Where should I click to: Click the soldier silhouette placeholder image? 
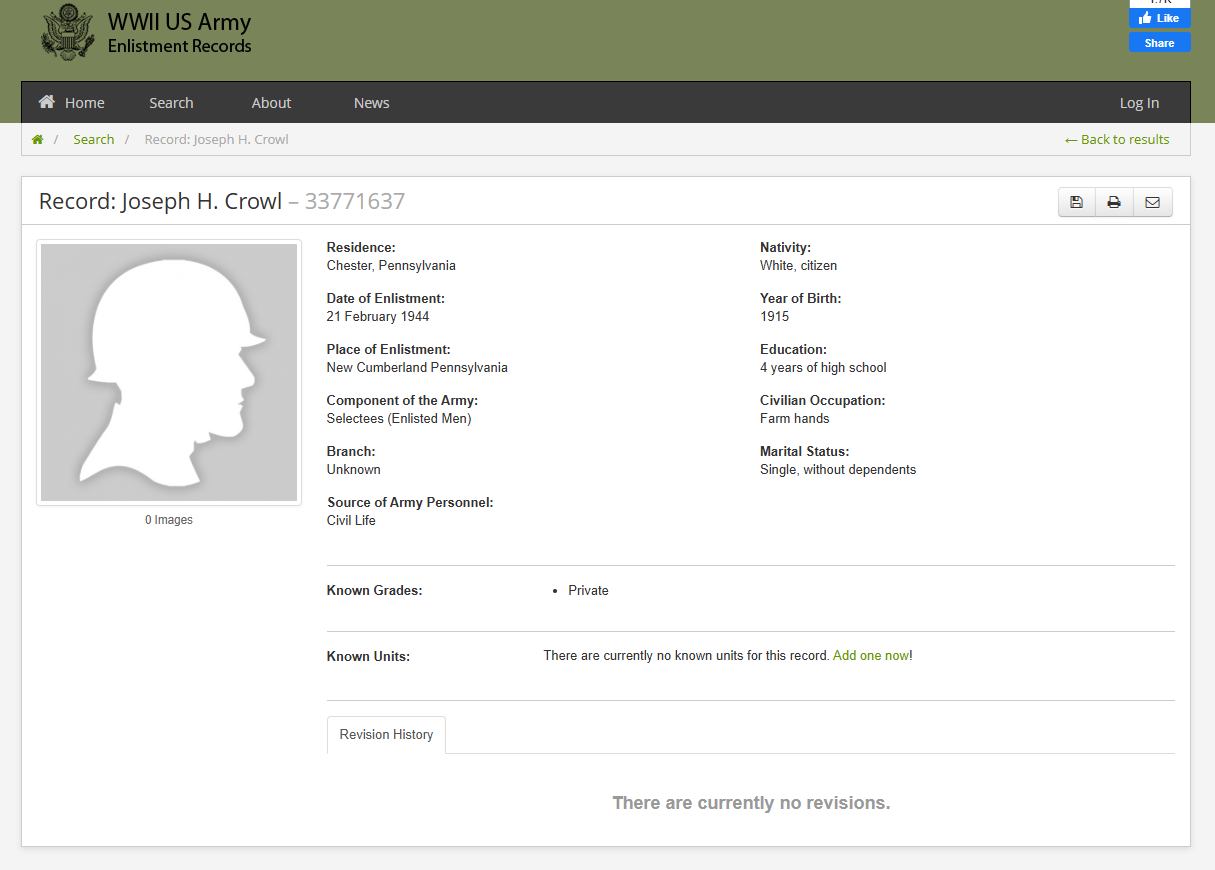click(169, 372)
